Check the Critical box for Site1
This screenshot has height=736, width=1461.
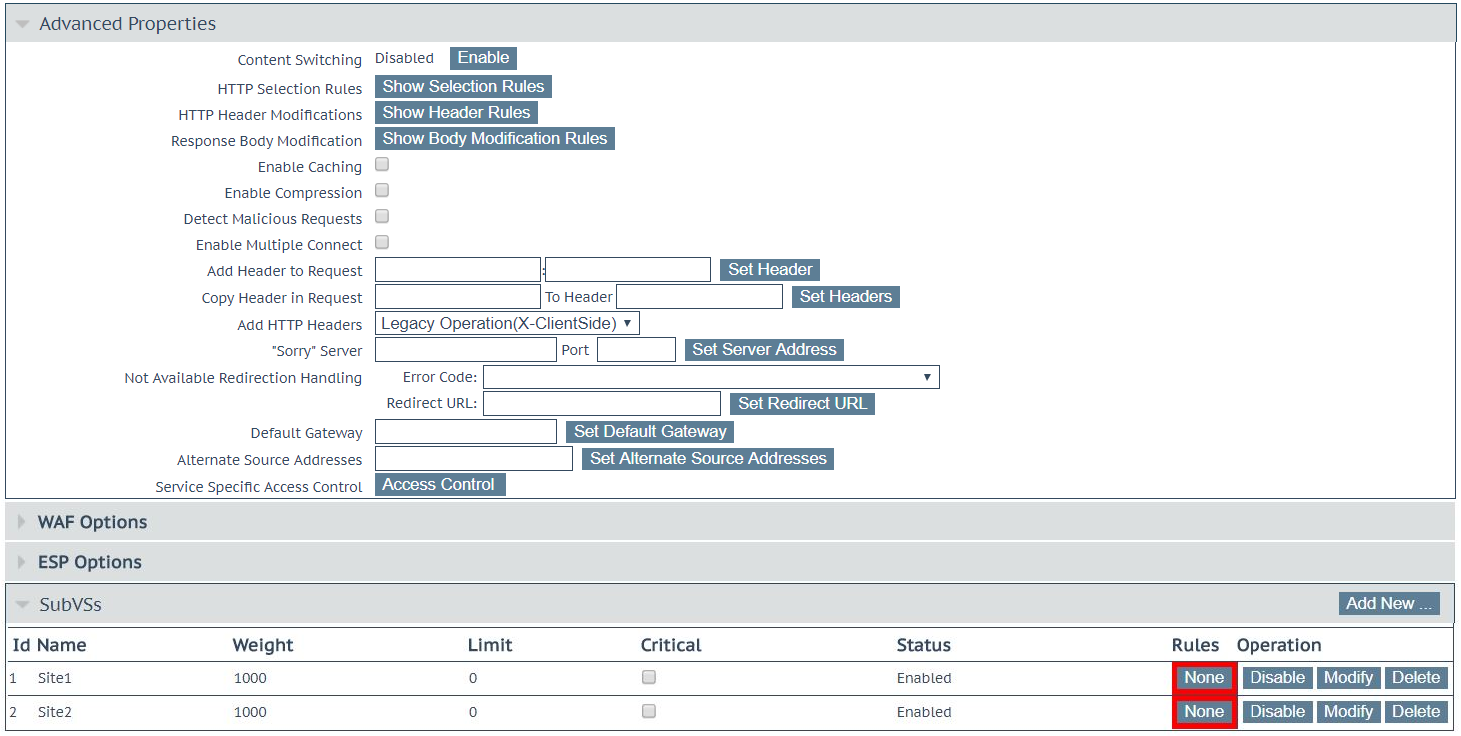649,677
